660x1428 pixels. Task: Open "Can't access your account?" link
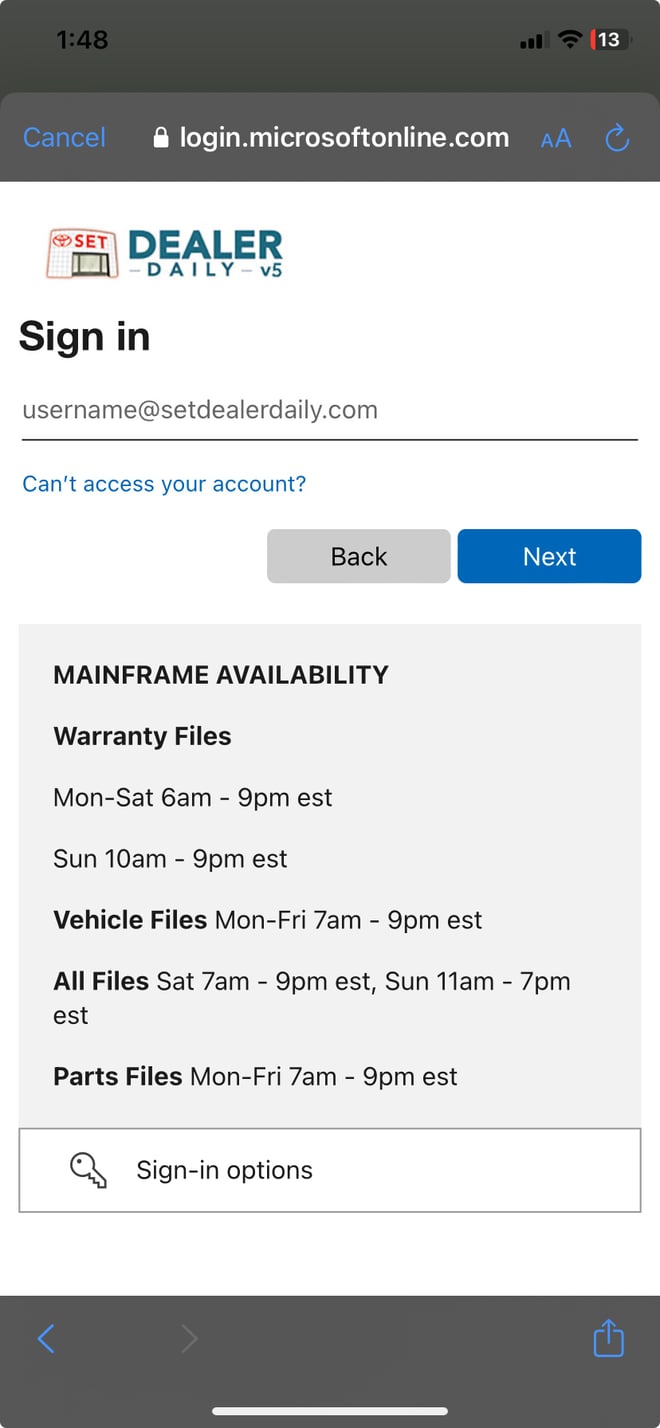click(x=164, y=484)
